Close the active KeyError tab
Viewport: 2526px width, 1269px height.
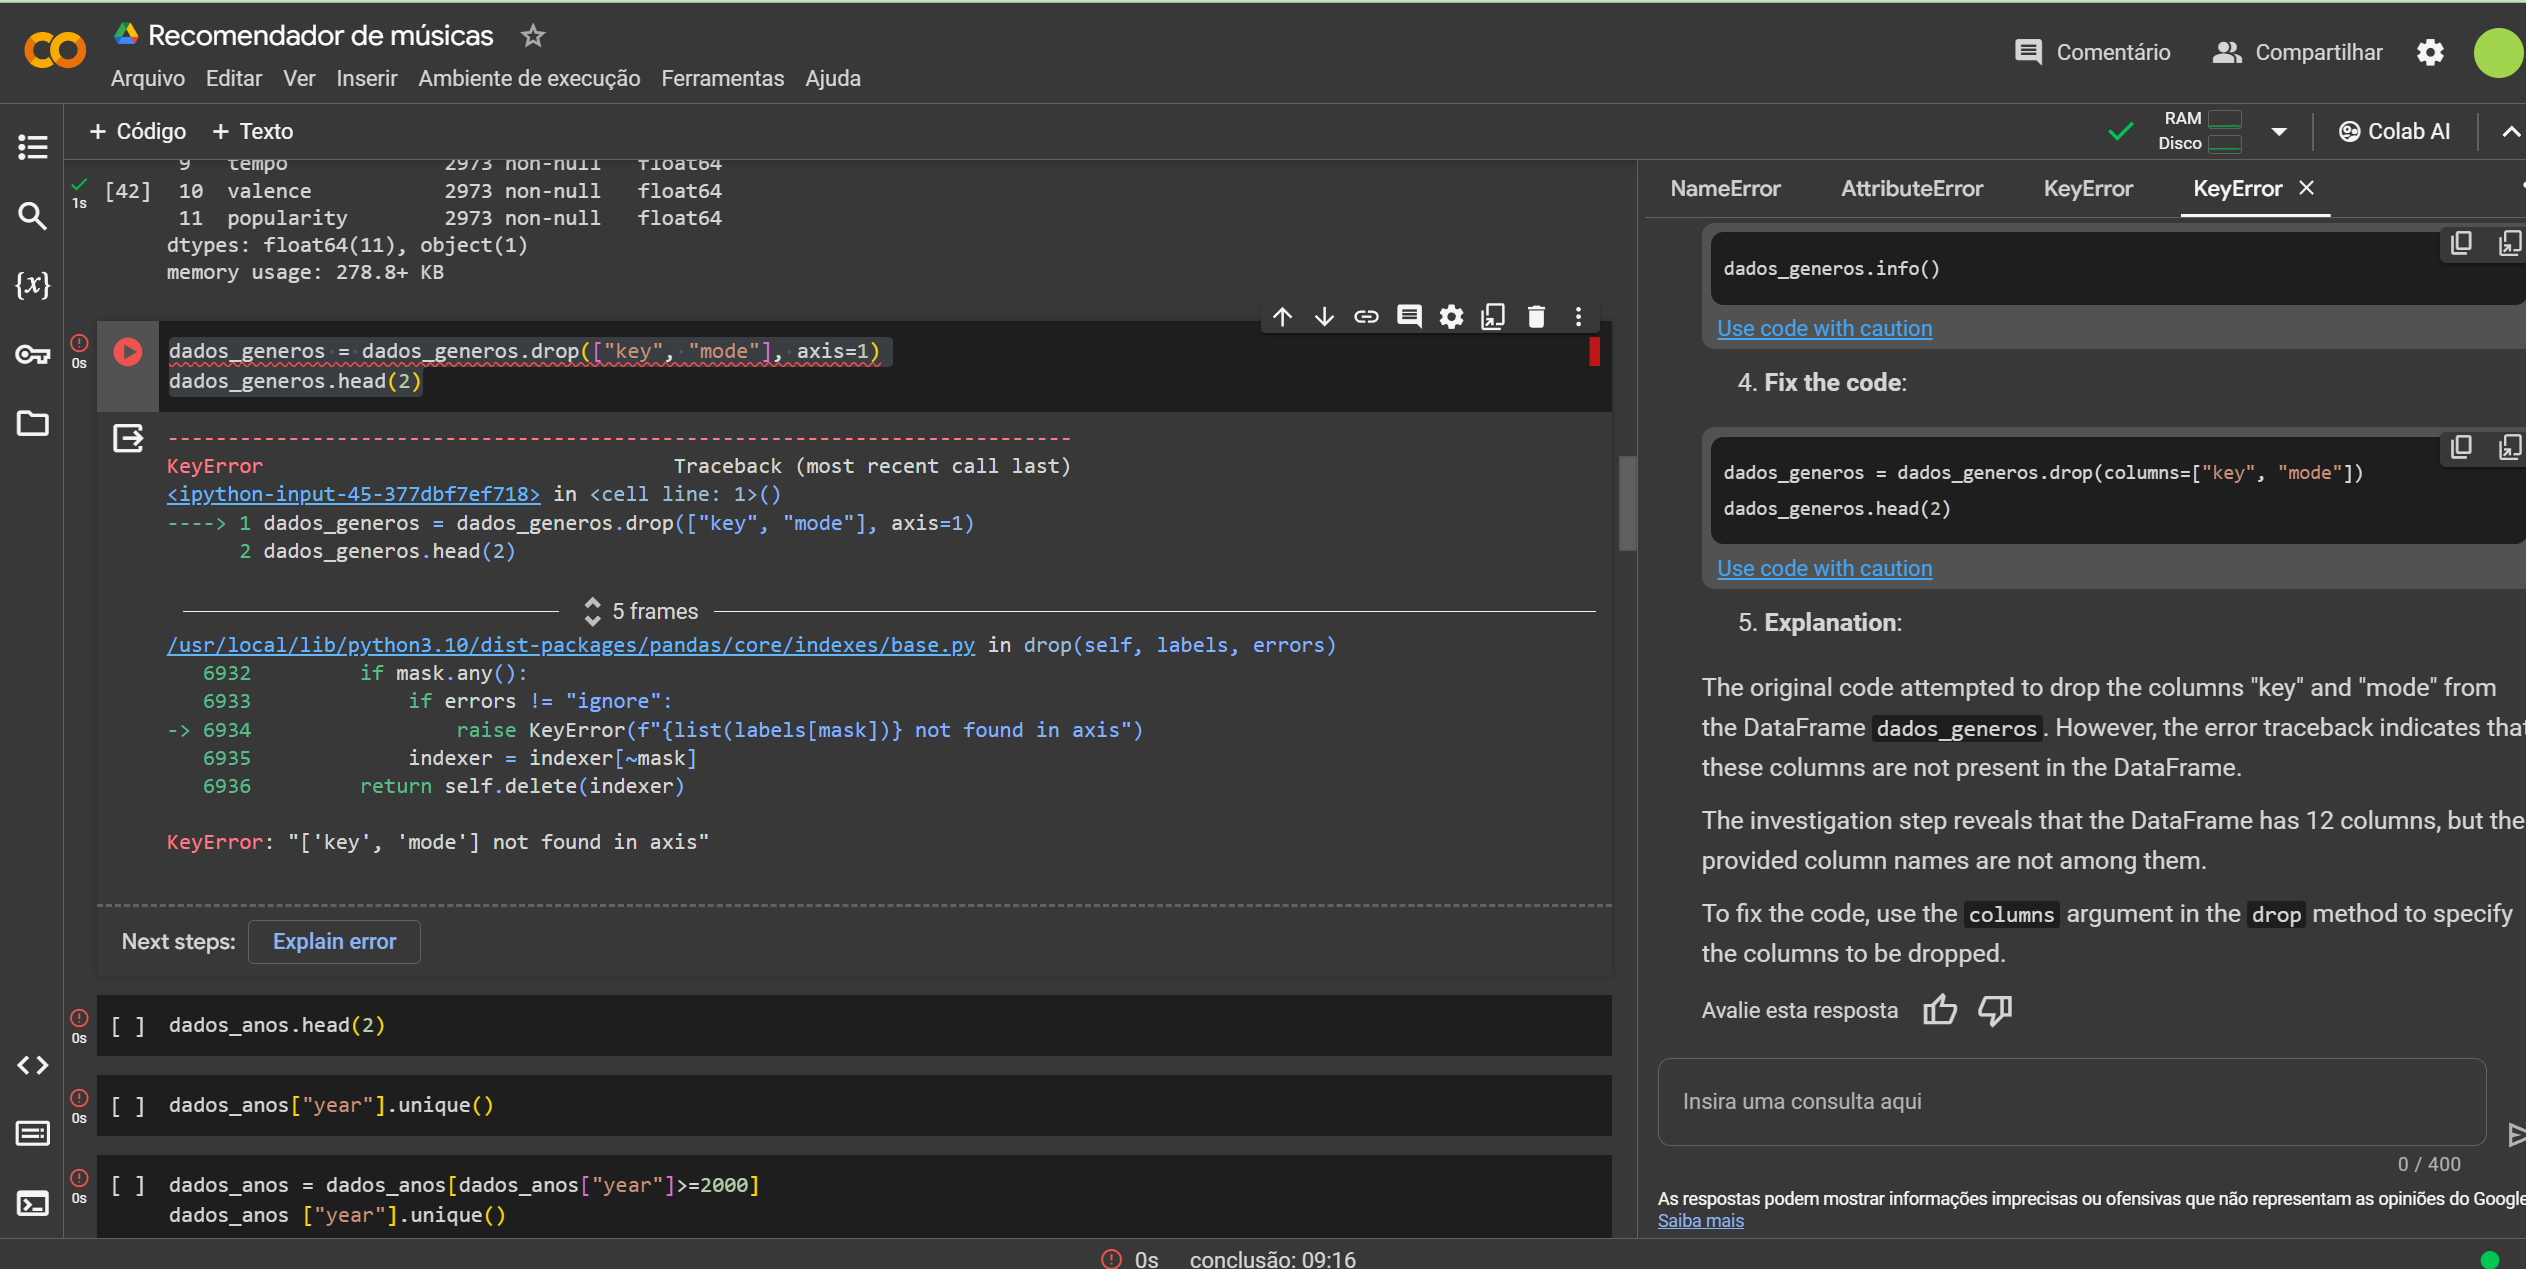pyautogui.click(x=2306, y=188)
